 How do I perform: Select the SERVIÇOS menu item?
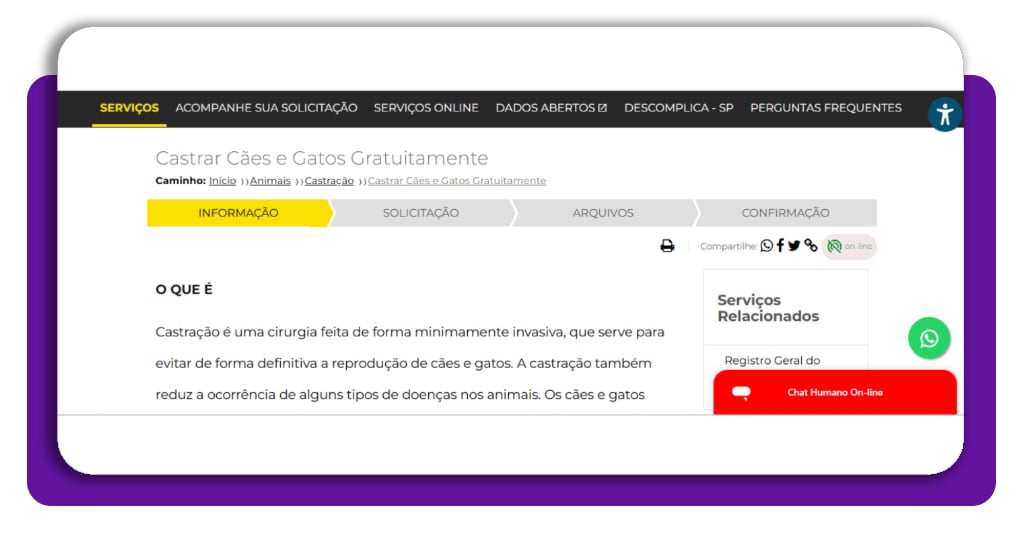pos(129,108)
